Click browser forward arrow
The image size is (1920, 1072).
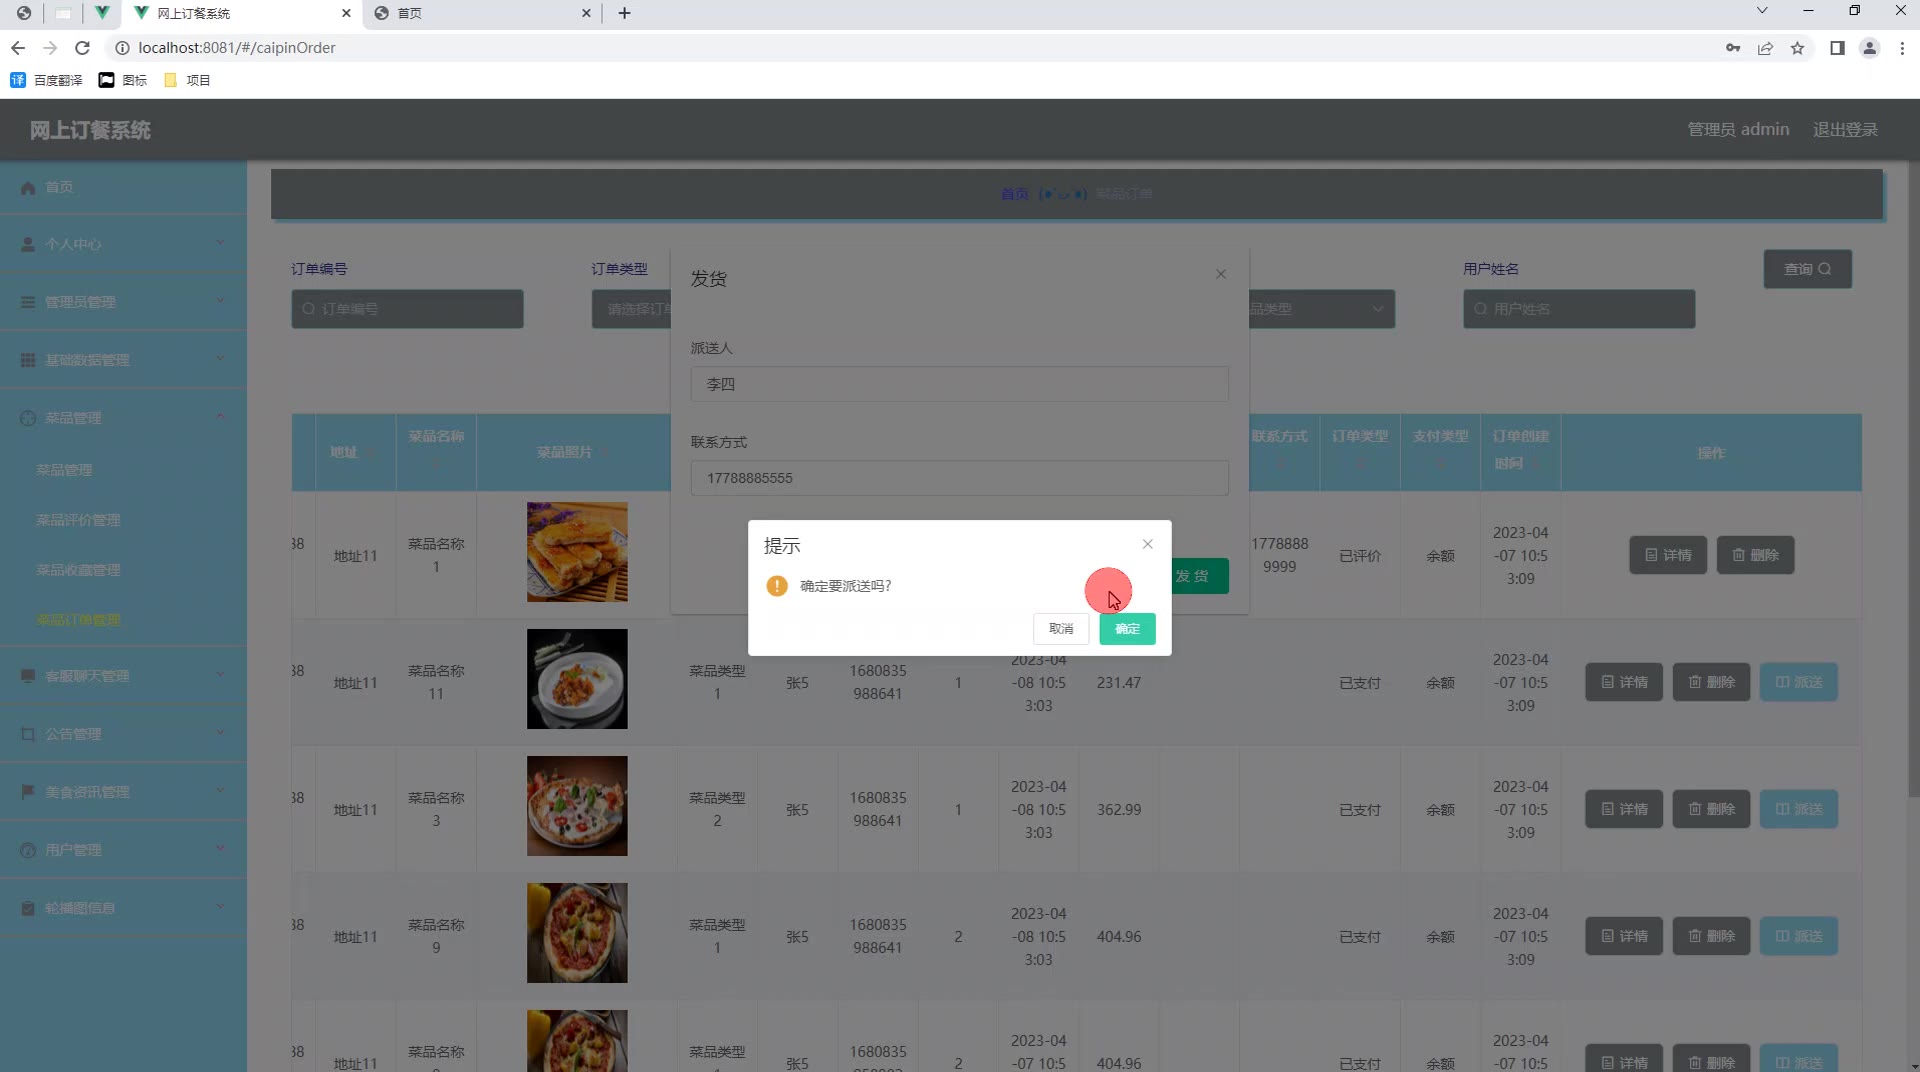point(50,48)
